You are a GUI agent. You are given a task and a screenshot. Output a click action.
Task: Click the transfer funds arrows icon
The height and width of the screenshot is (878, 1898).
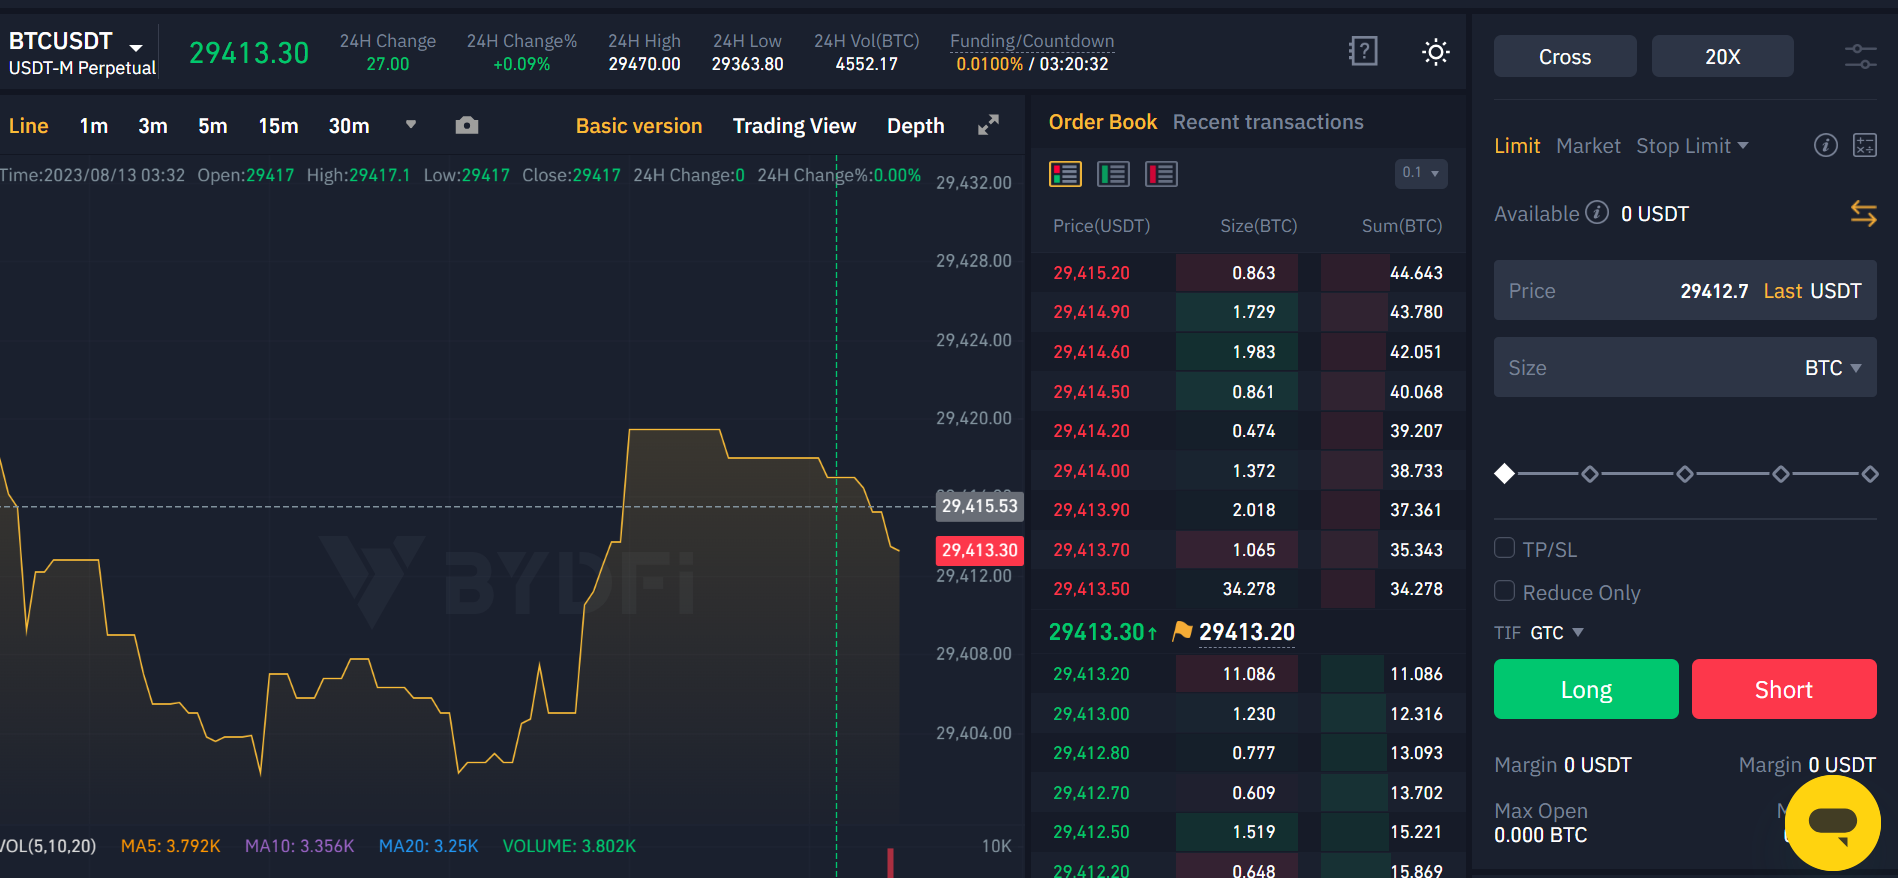pyautogui.click(x=1863, y=213)
